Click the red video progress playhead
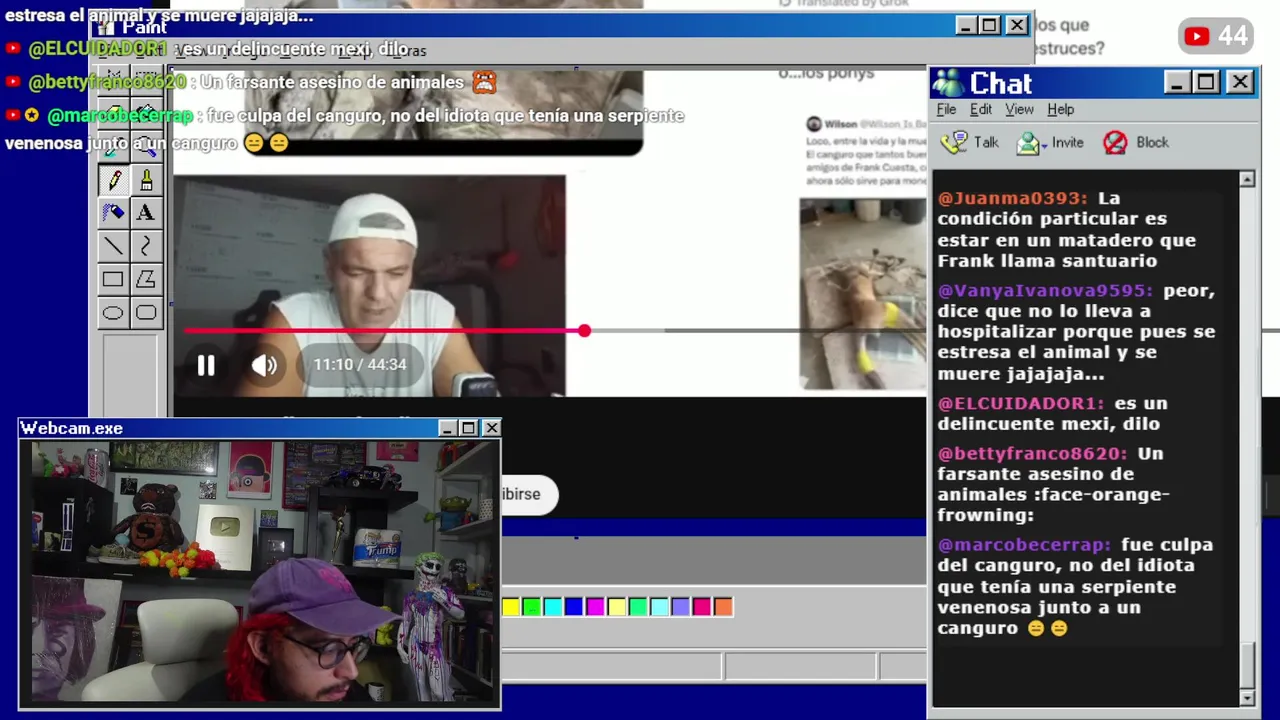Image resolution: width=1280 pixels, height=720 pixels. pos(584,330)
